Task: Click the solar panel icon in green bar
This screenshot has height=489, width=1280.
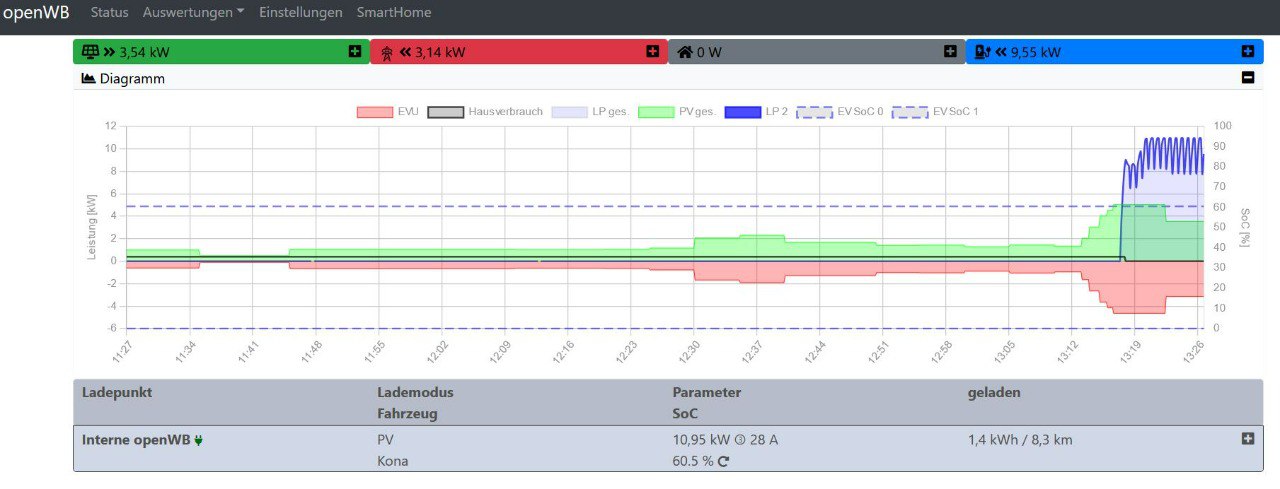Action: (x=89, y=52)
